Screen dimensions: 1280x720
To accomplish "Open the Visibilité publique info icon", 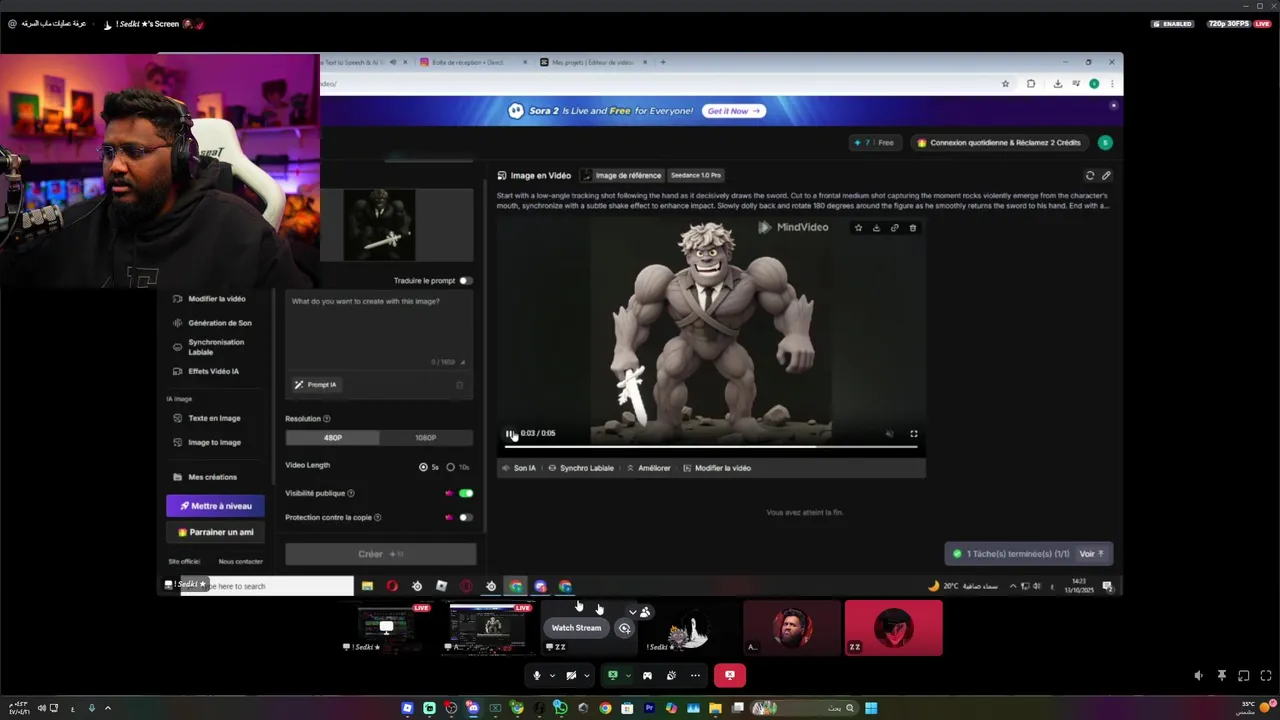I will [350, 493].
